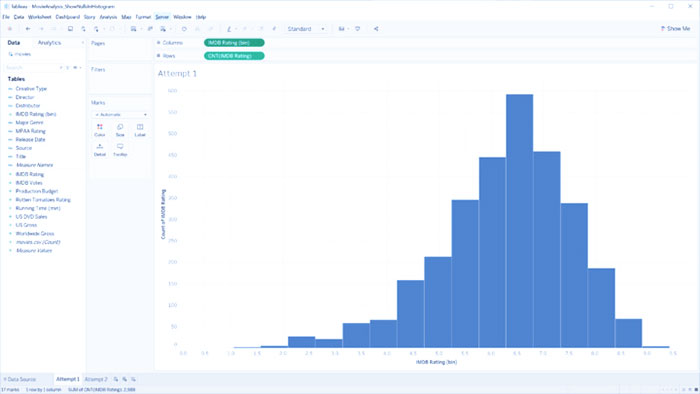Open the Show/Hide Cards dropdown arrow
The image size is (700, 394).
[348, 29]
